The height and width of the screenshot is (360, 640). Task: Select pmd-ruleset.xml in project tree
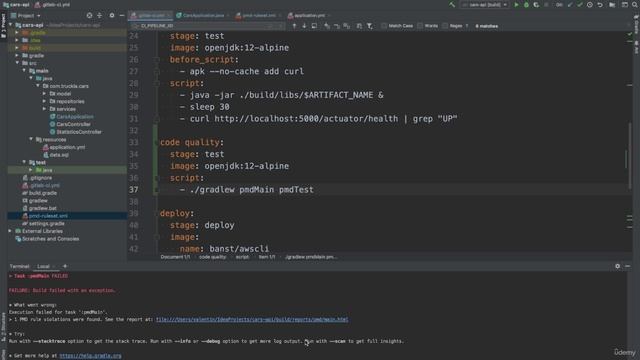(x=48, y=216)
